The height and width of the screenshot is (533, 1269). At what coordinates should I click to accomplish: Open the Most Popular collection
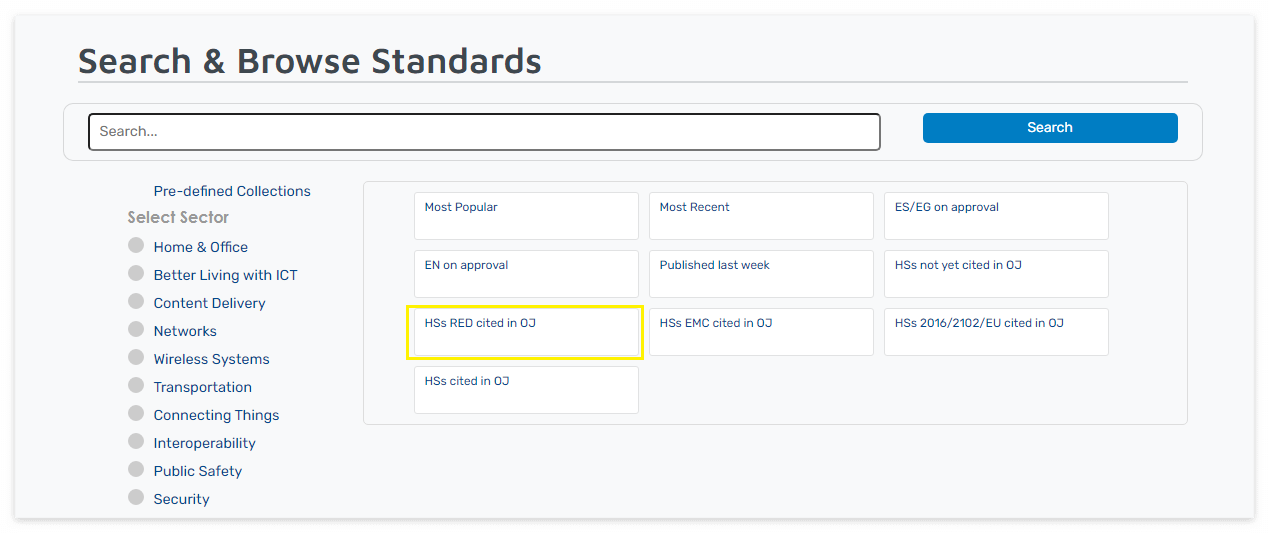526,216
